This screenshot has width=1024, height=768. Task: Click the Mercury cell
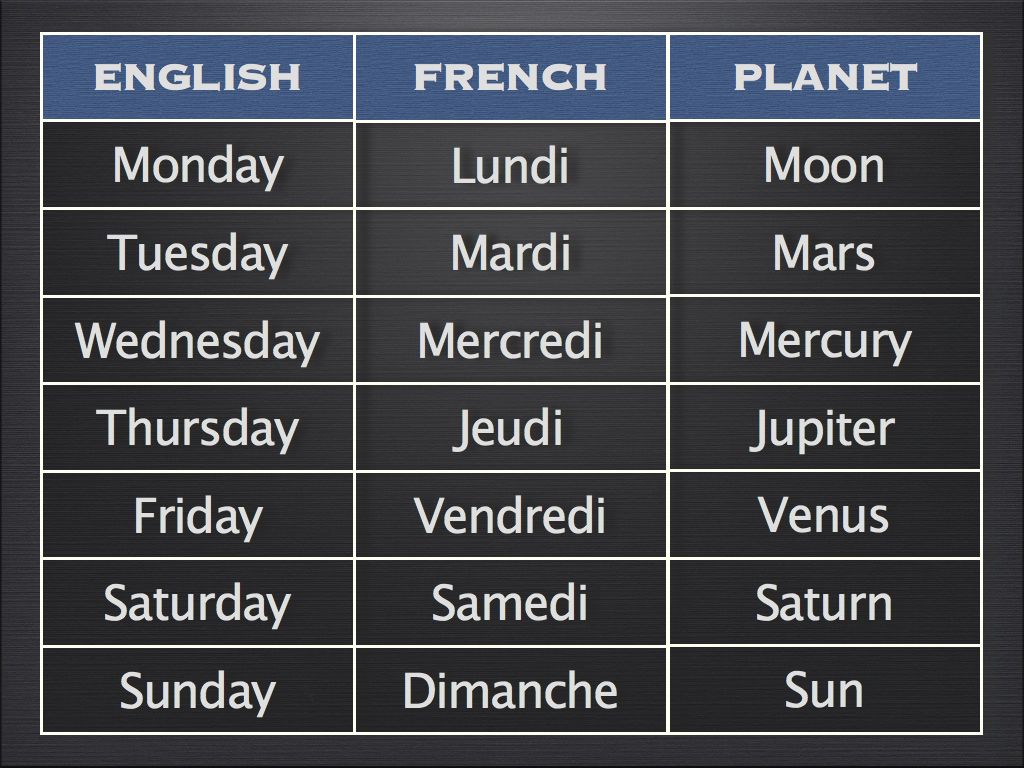tap(825, 340)
